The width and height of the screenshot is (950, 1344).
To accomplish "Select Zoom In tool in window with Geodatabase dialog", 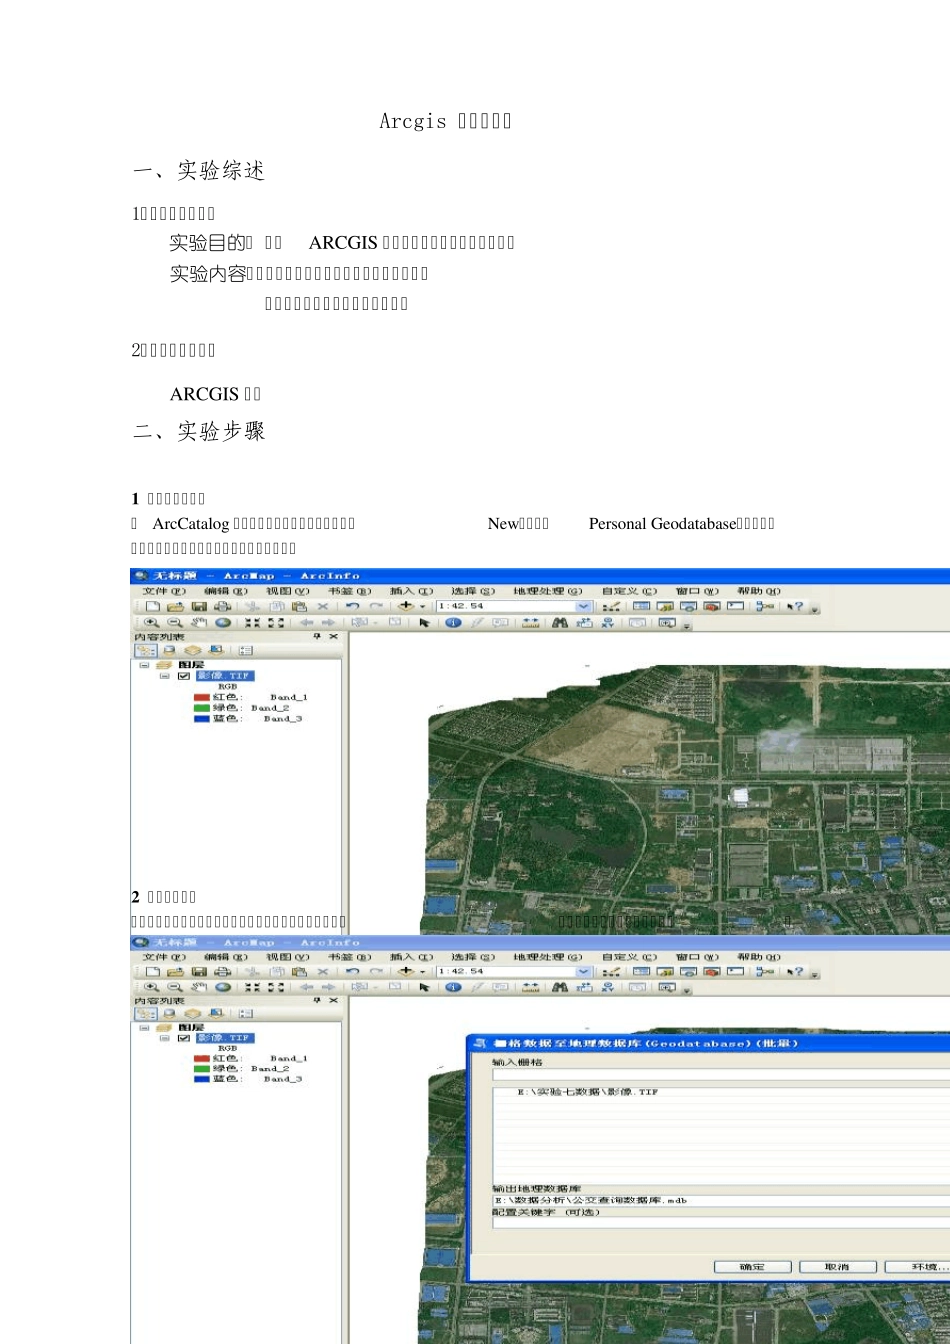I will [151, 987].
